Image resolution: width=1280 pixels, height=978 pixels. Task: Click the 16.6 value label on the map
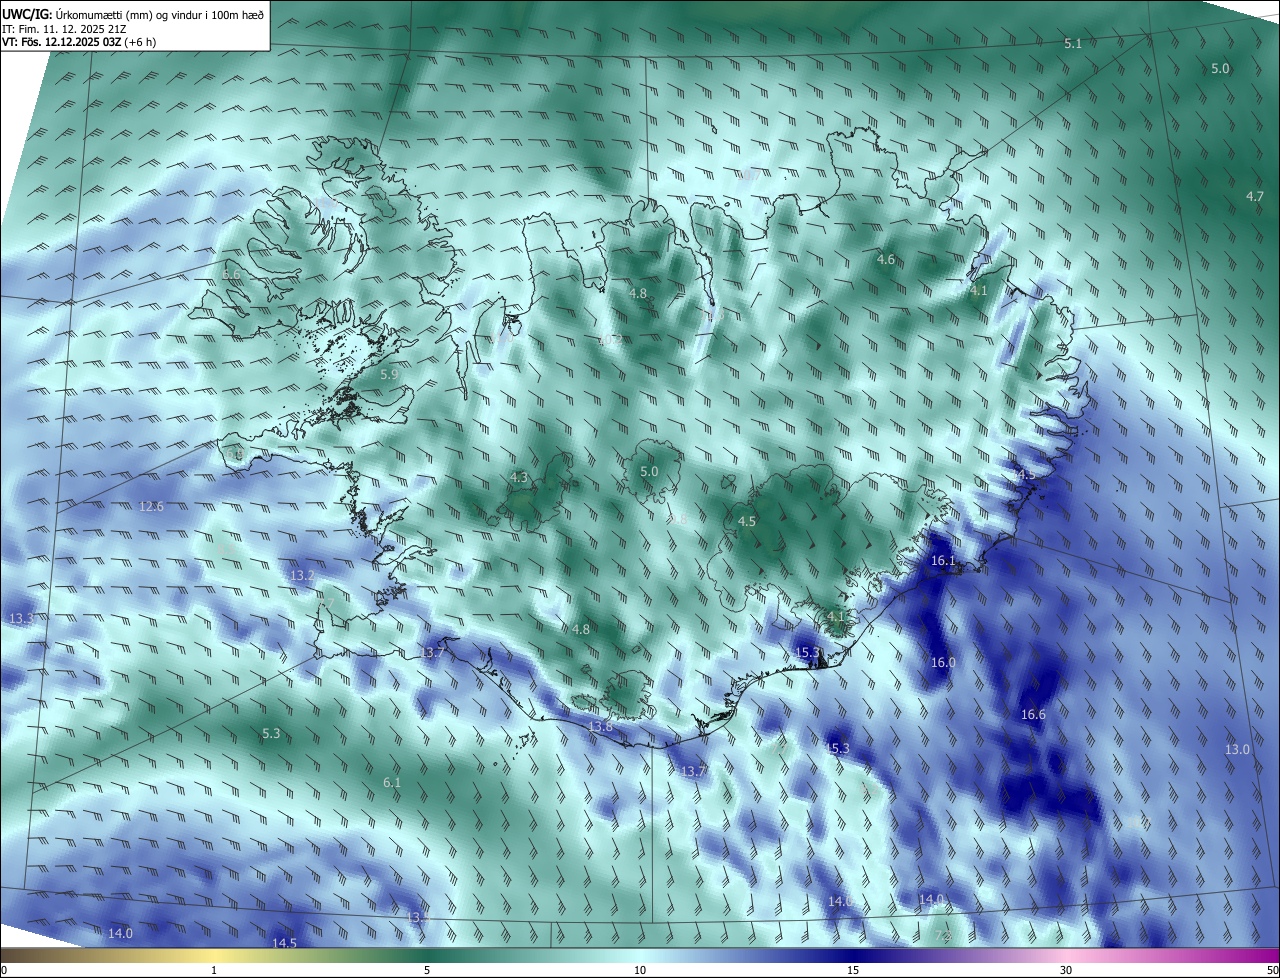[1033, 714]
